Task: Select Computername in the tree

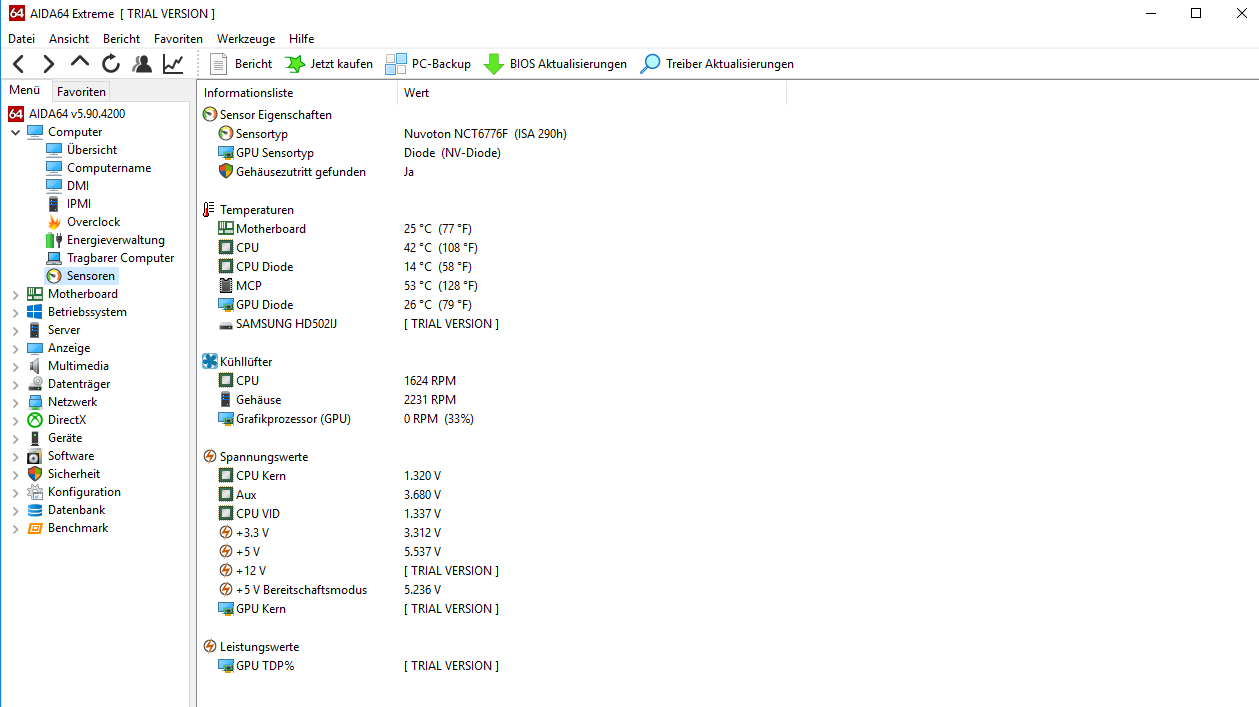Action: [109, 168]
